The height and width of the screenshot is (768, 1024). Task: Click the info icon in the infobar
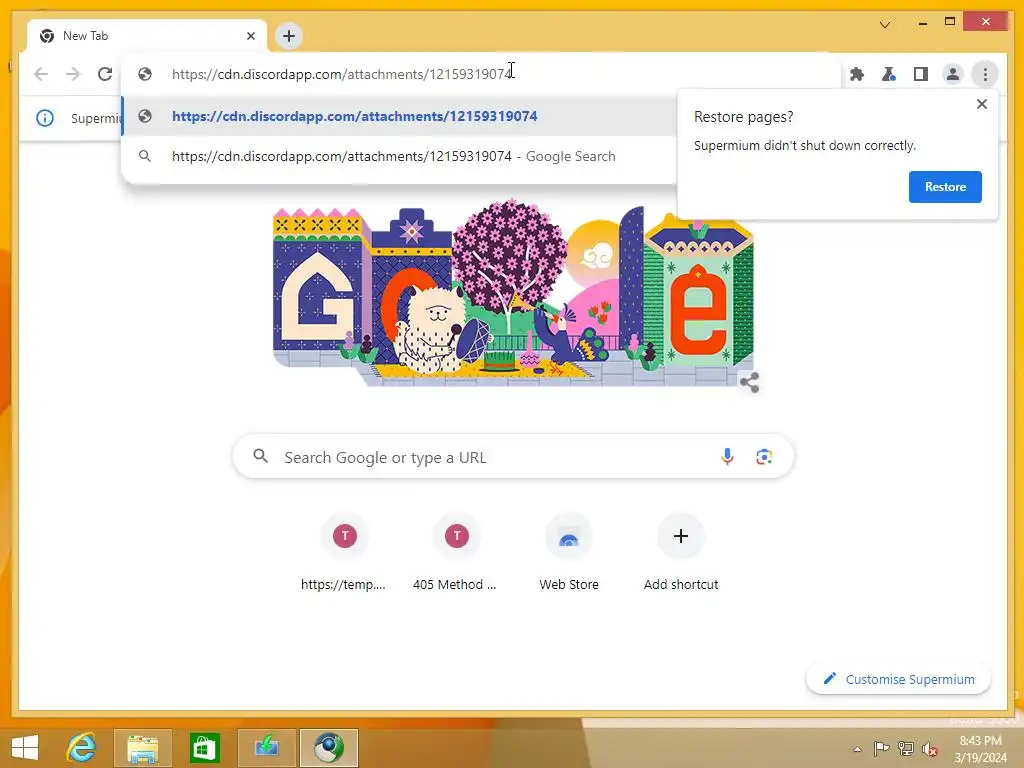tap(45, 118)
